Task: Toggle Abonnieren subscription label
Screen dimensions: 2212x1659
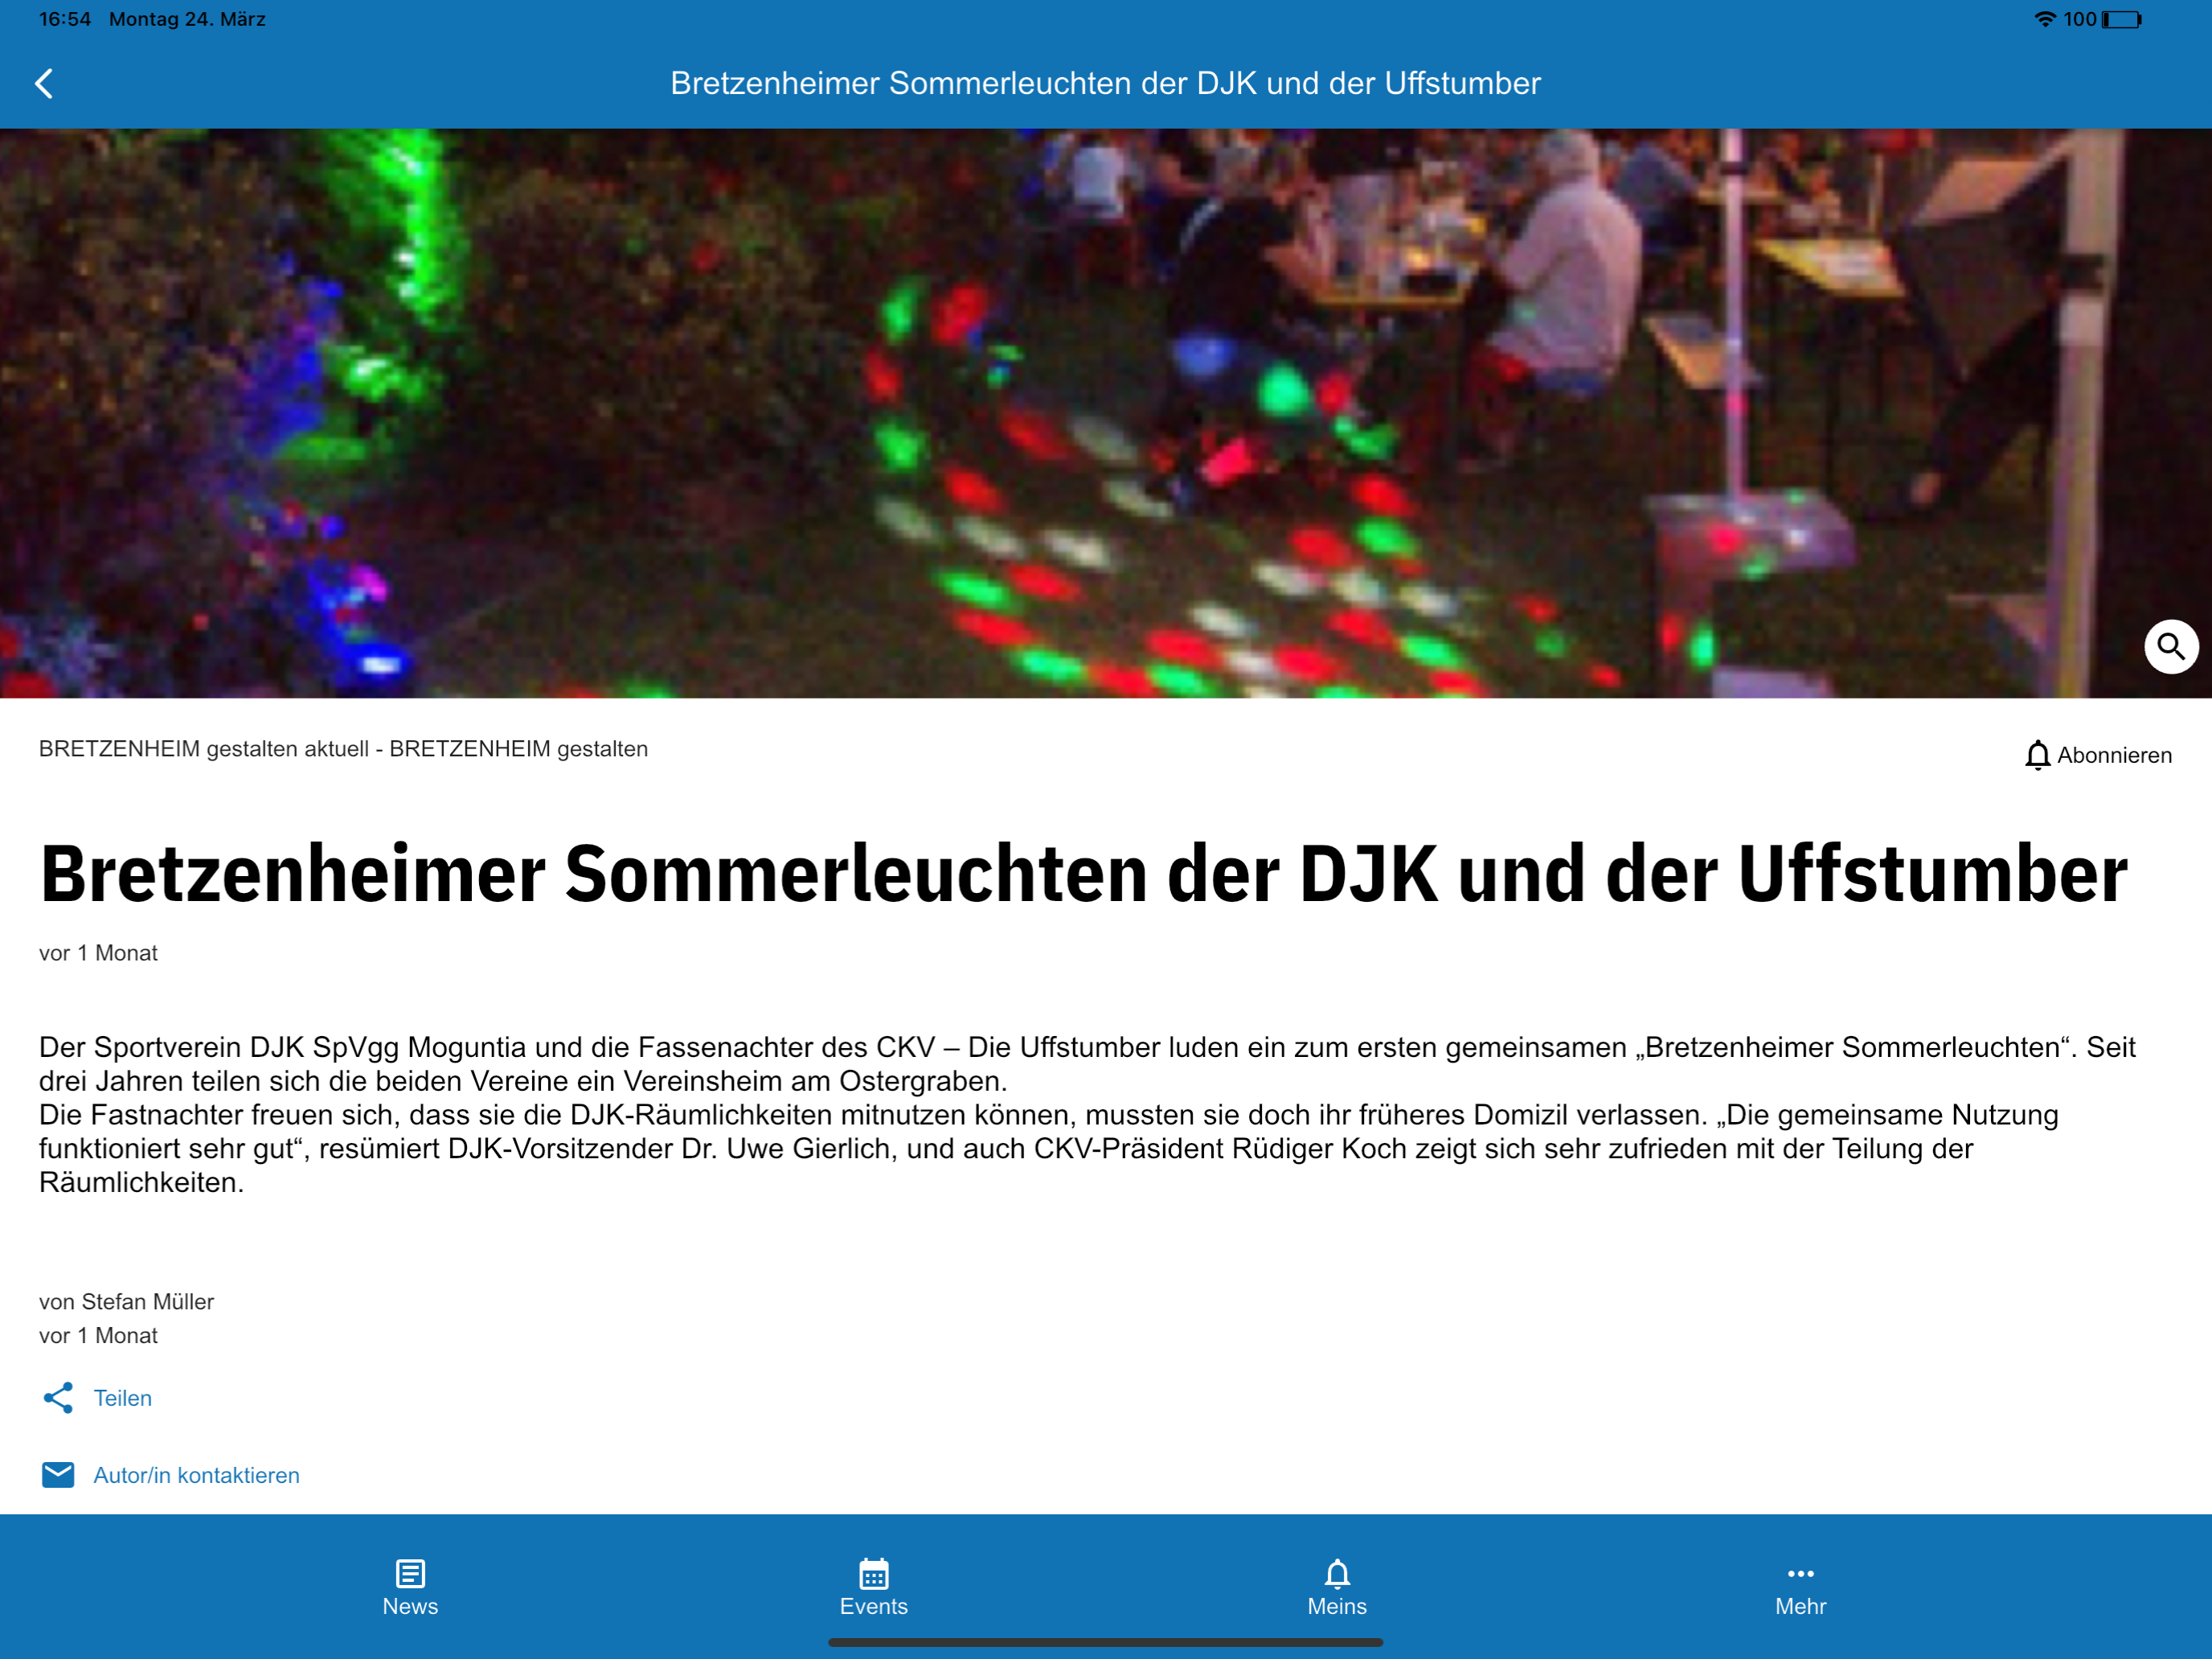Action: 2114,755
